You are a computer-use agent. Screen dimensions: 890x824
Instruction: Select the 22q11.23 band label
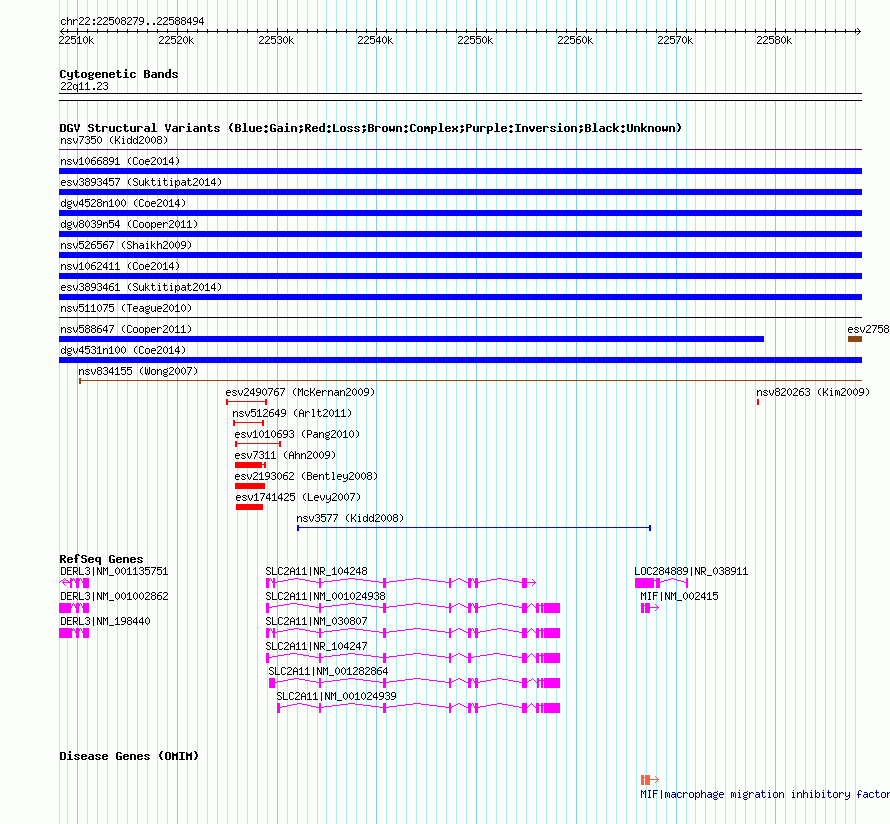click(84, 86)
